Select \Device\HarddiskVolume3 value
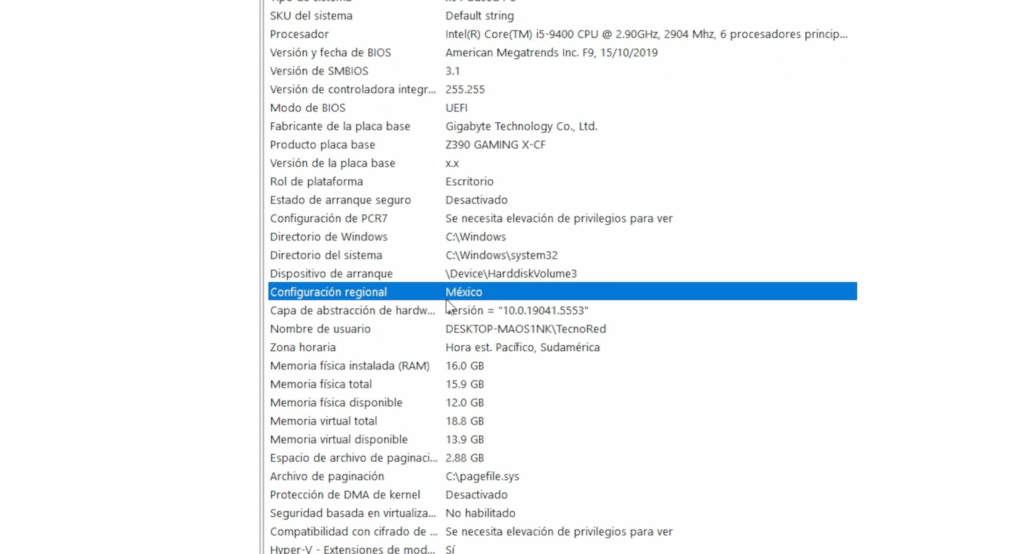 point(511,273)
